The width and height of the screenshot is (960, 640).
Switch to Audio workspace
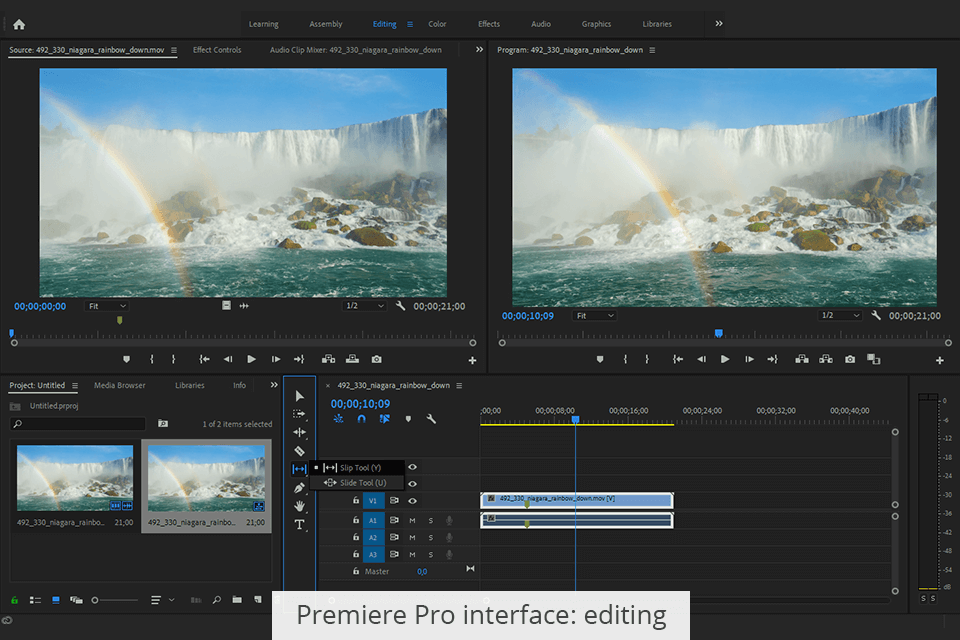[x=541, y=24]
